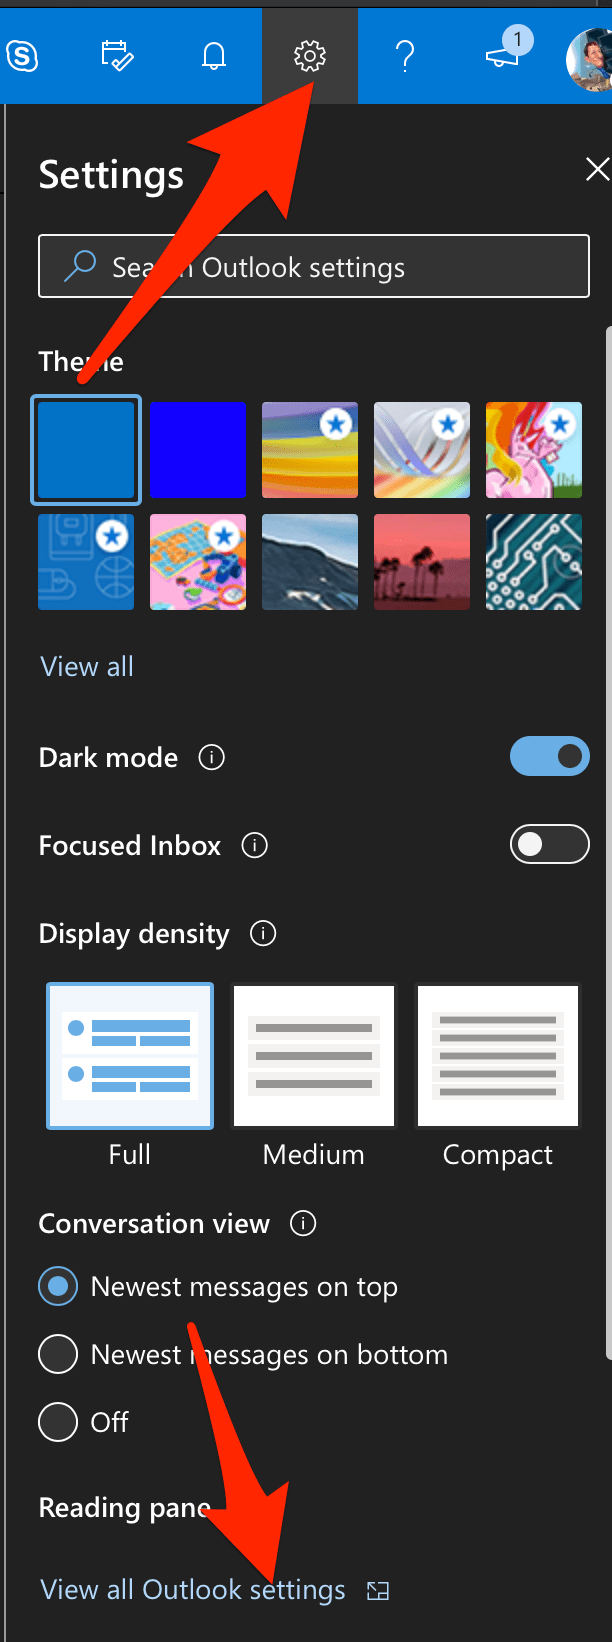Close the Settings panel
Viewport: 612px width, 1642px height.
[x=597, y=169]
